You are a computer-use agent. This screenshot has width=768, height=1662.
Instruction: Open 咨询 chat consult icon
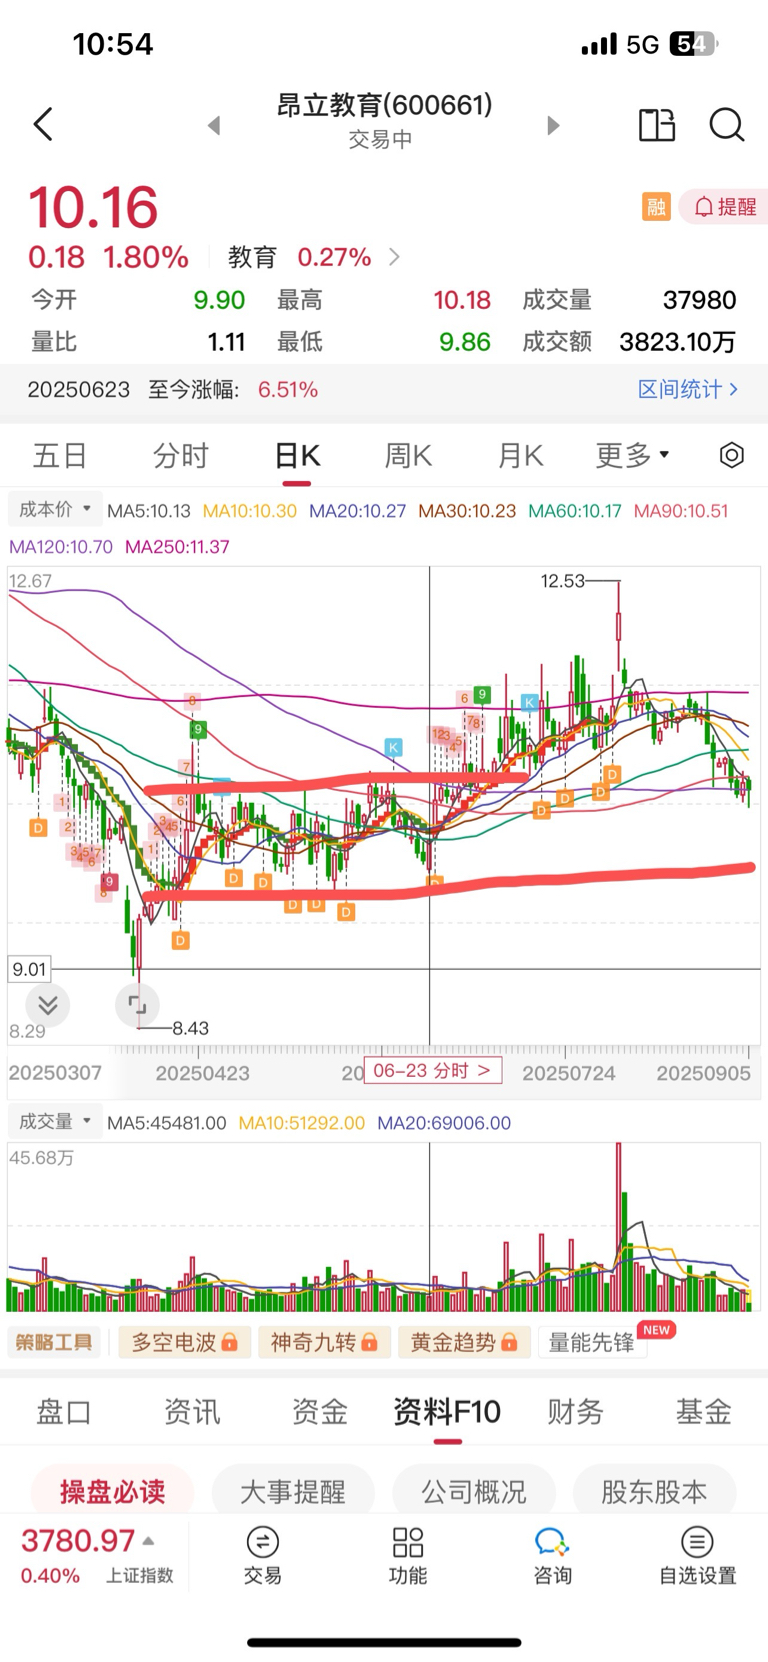[x=552, y=1555]
